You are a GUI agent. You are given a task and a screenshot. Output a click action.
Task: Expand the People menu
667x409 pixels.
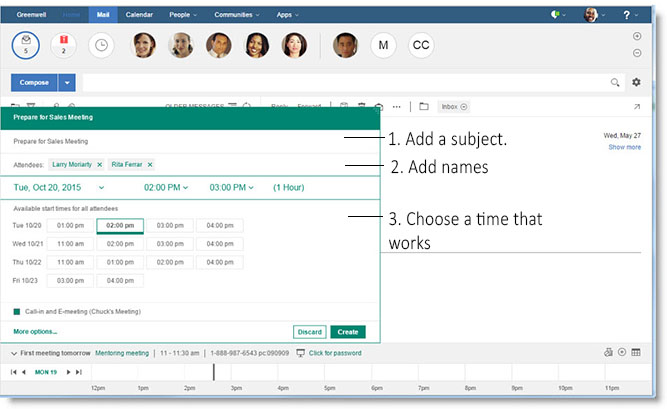click(x=183, y=14)
